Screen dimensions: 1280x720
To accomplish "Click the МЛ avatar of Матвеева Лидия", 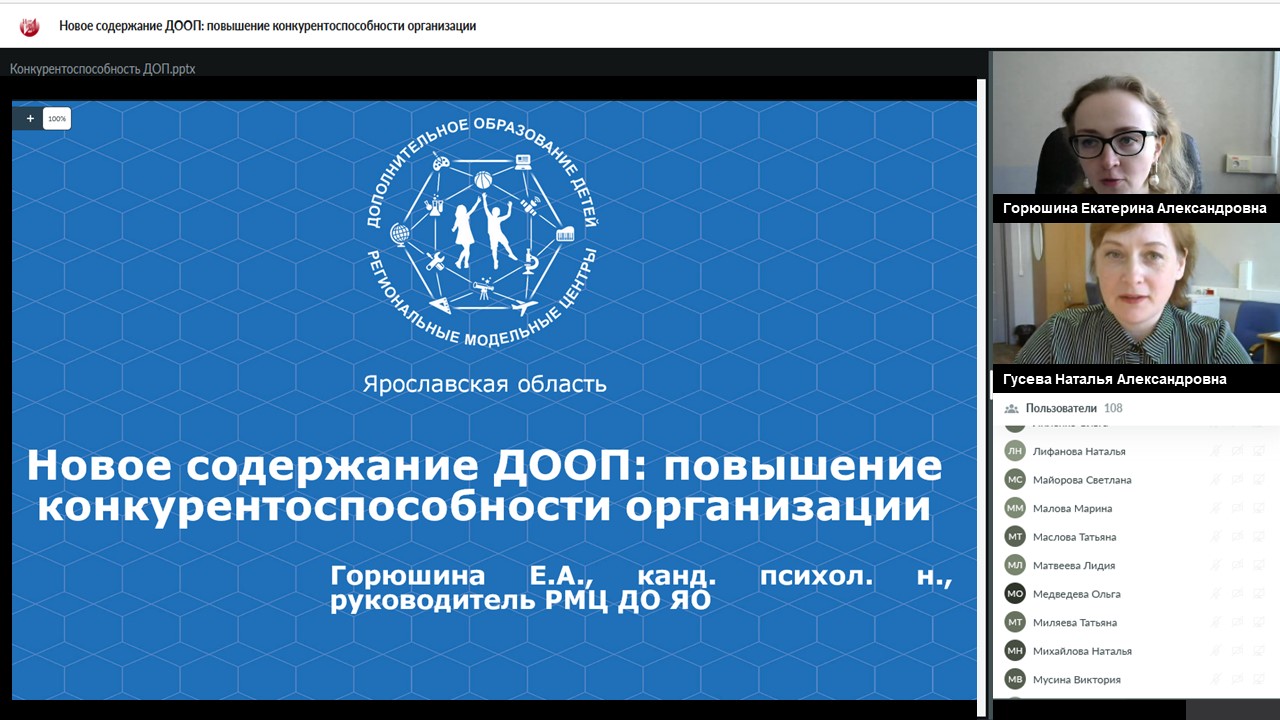I will point(1015,565).
